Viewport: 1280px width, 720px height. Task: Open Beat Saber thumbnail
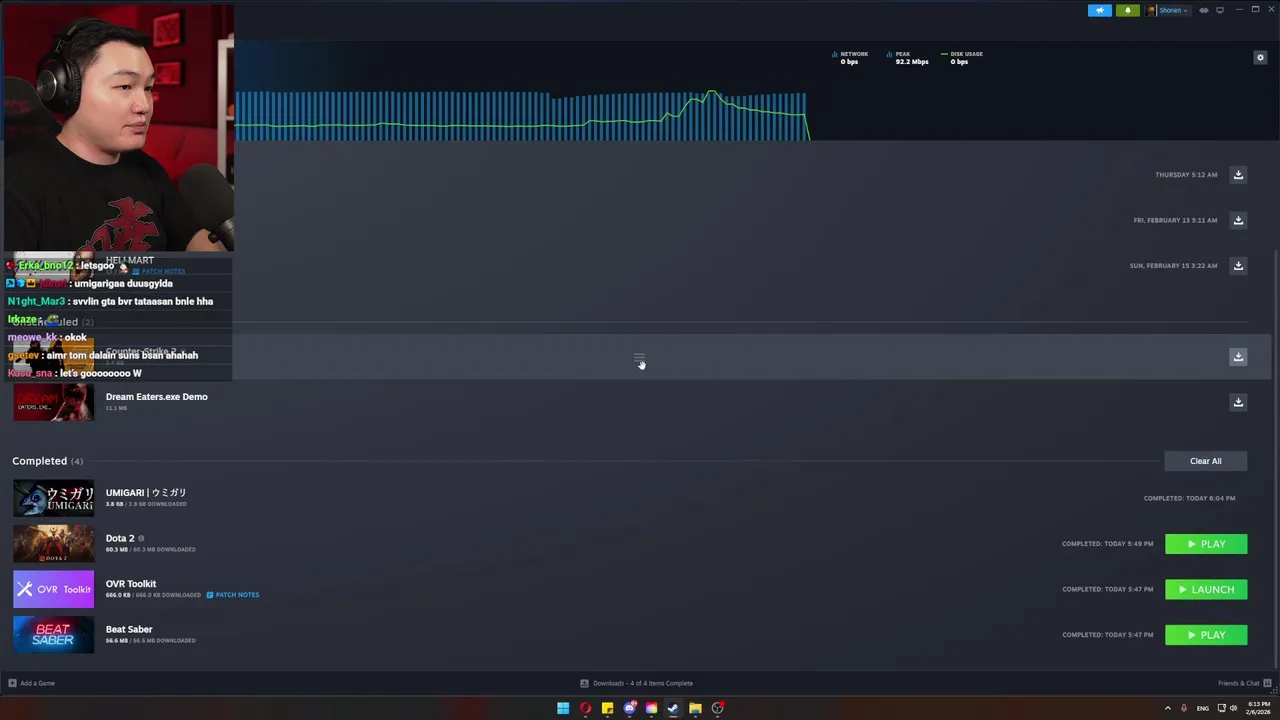pos(53,635)
